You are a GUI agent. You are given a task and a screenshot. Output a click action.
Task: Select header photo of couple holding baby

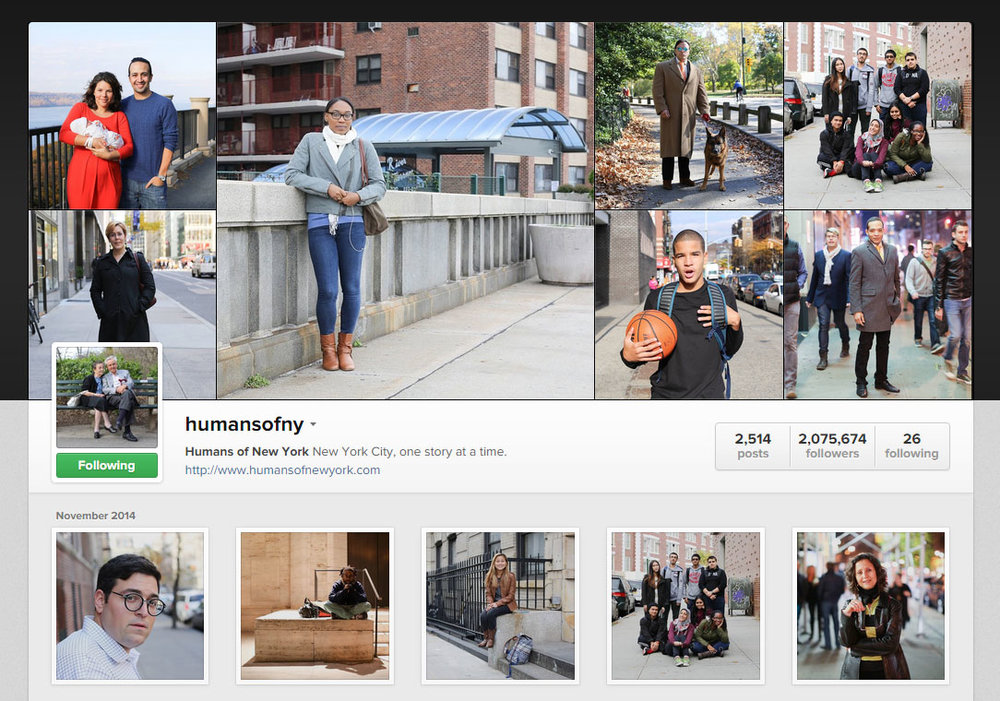pos(122,115)
